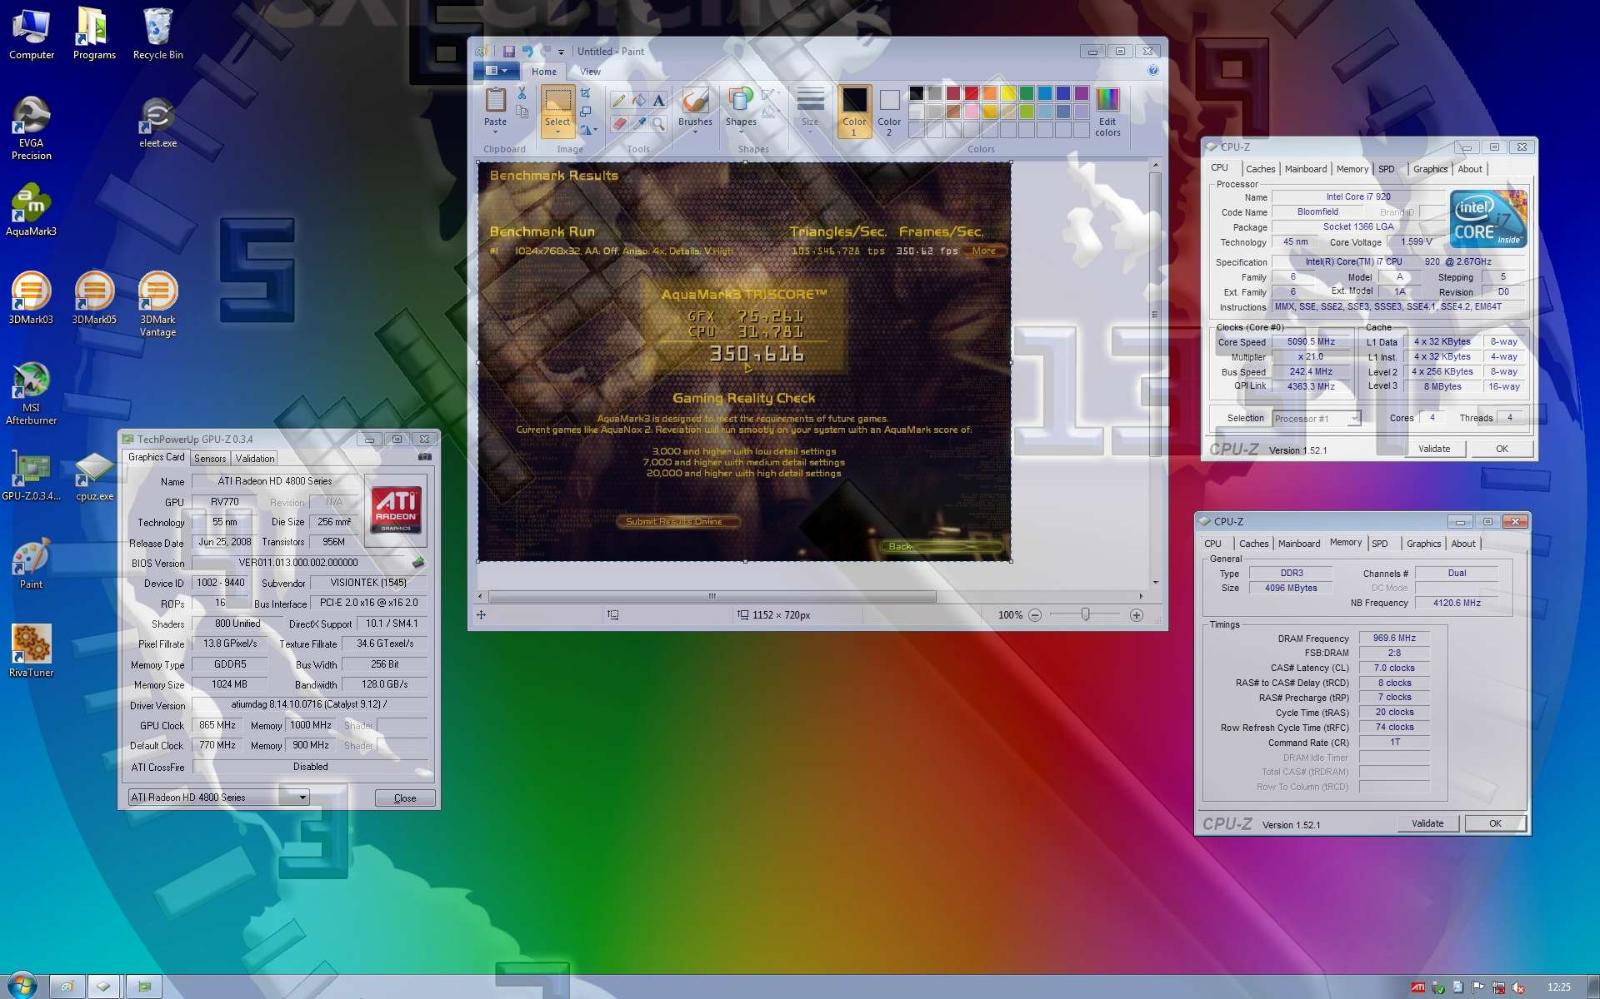The width and height of the screenshot is (1600, 999).
Task: Click the ATI tray icon in the taskbar
Action: pos(1418,987)
